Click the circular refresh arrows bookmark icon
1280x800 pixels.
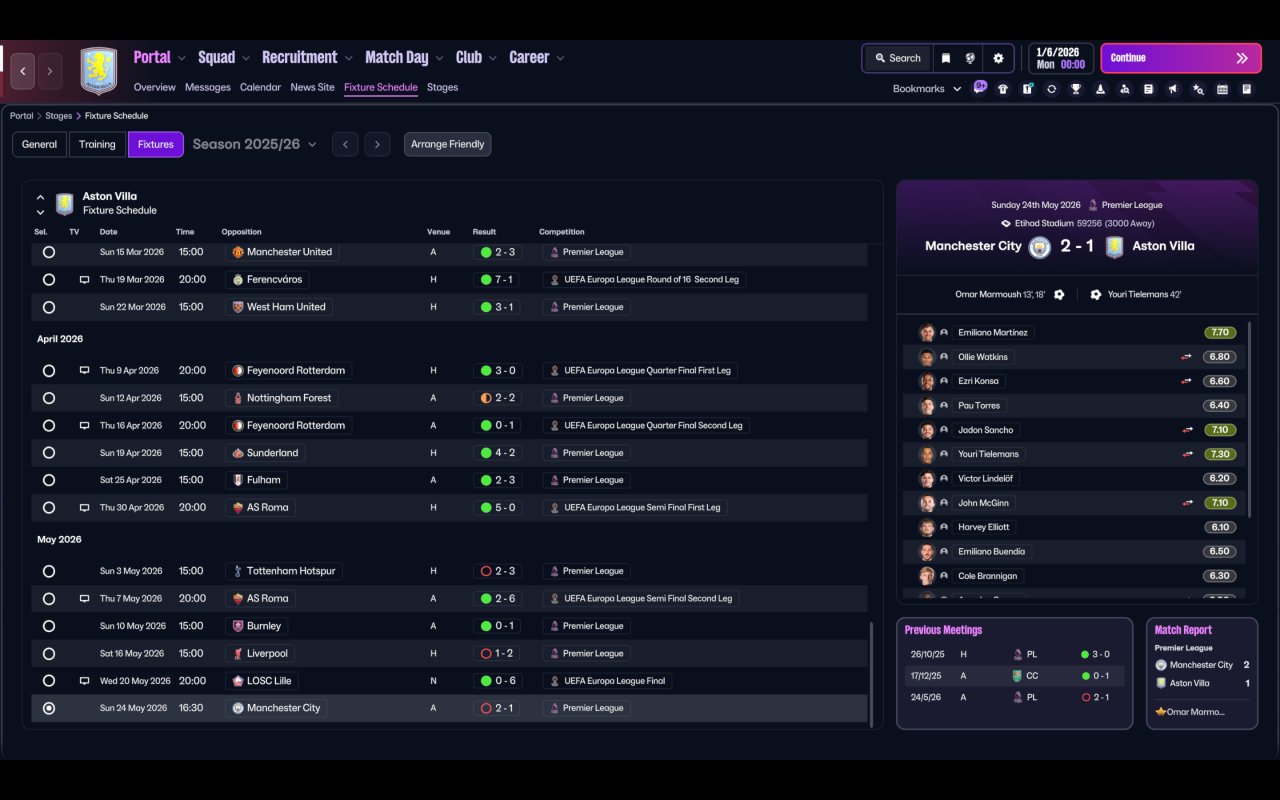click(x=1051, y=89)
